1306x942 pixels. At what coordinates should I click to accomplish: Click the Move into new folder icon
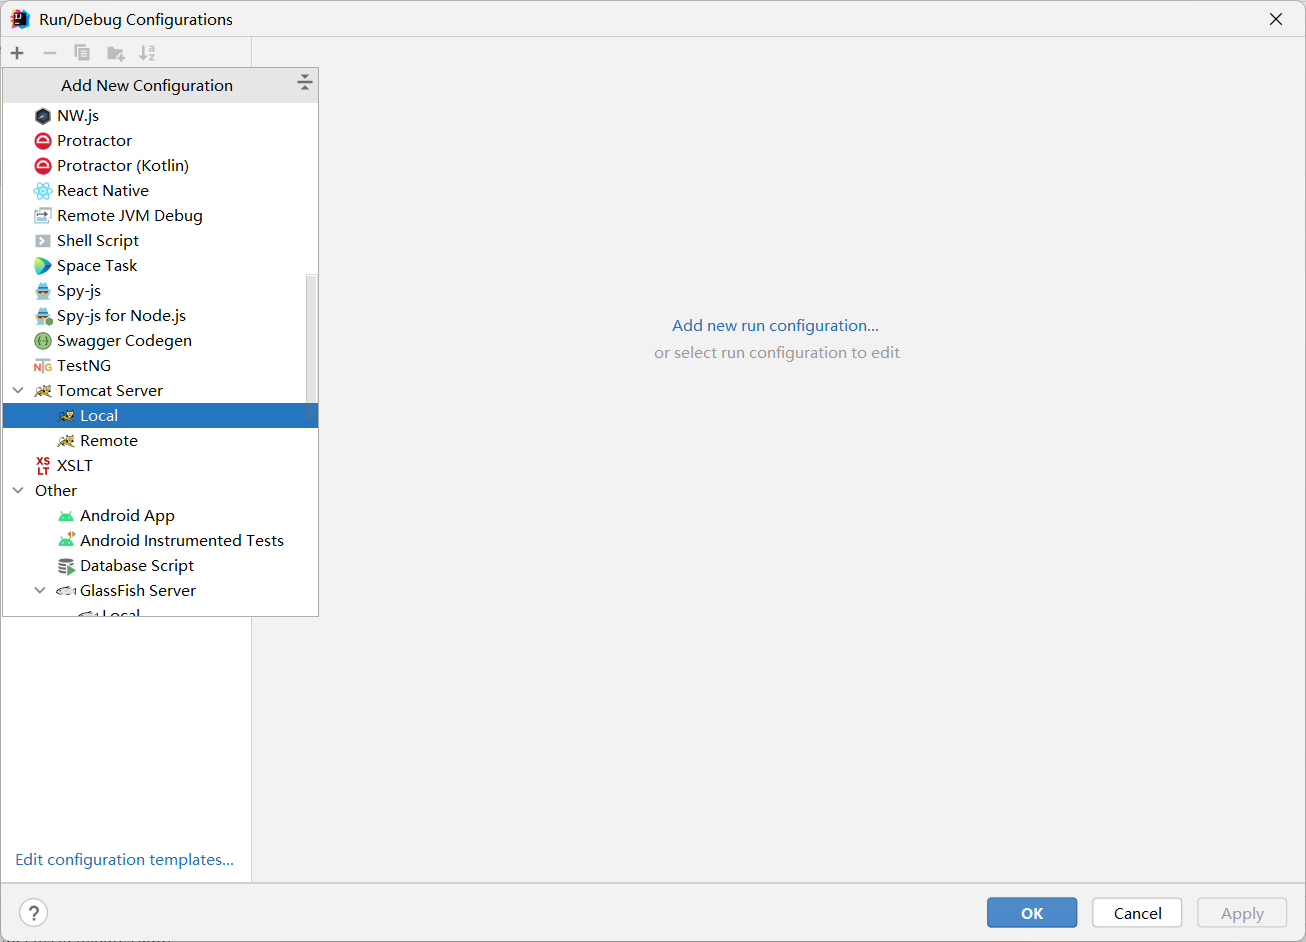click(116, 53)
